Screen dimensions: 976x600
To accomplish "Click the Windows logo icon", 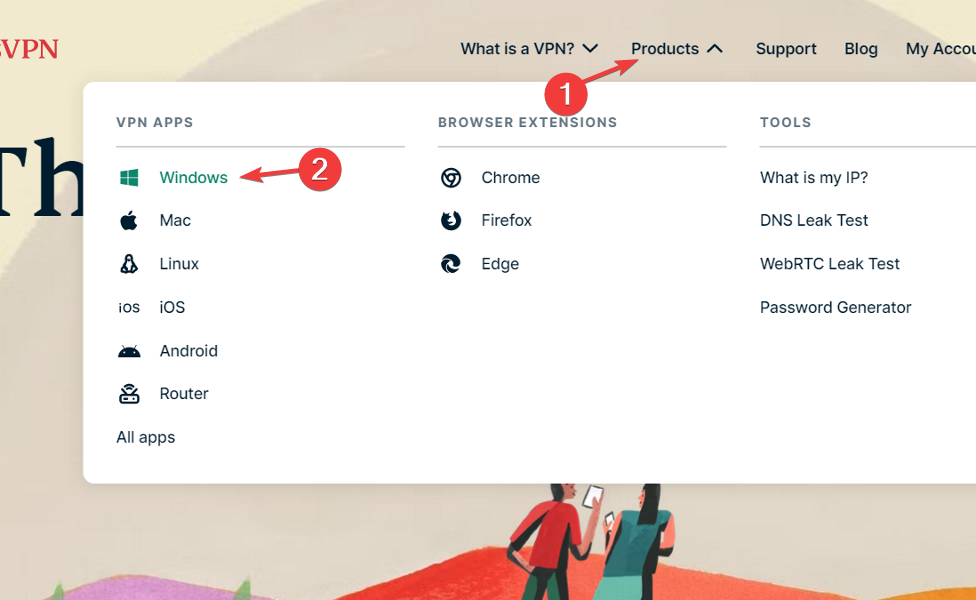I will point(129,178).
